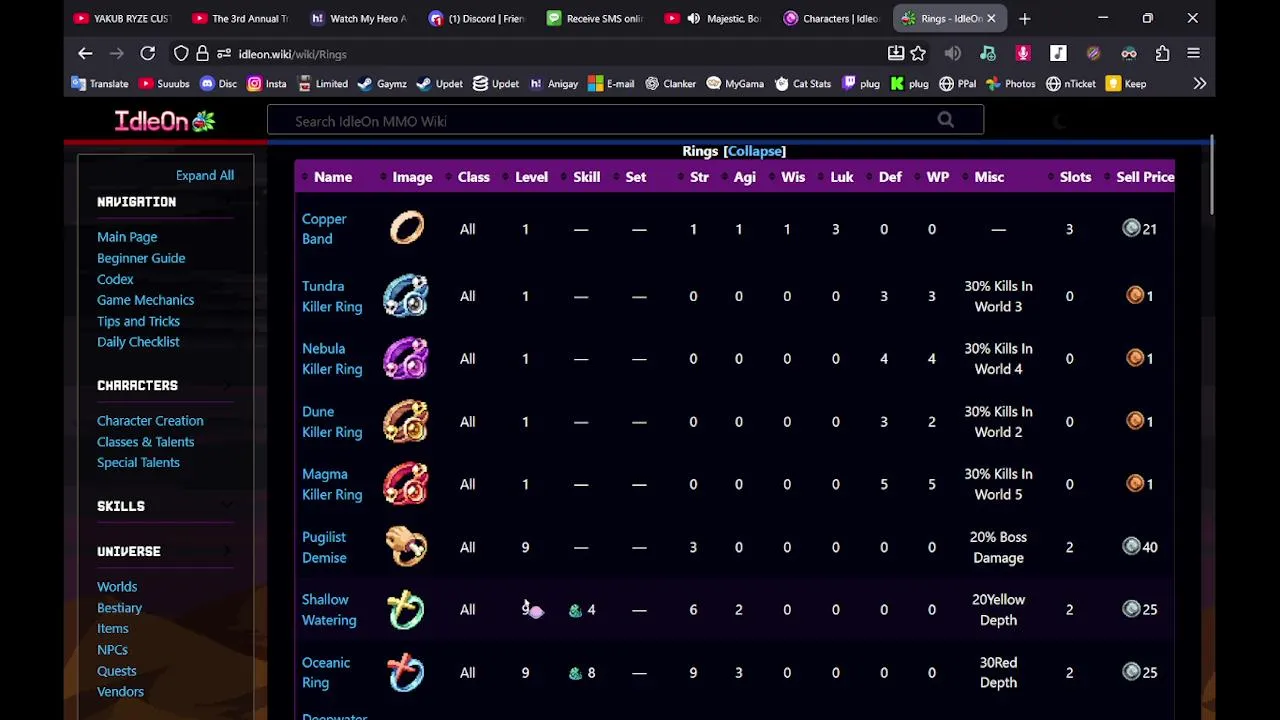Image resolution: width=1280 pixels, height=720 pixels.
Task: Click the site padlock icon
Action: click(x=202, y=54)
